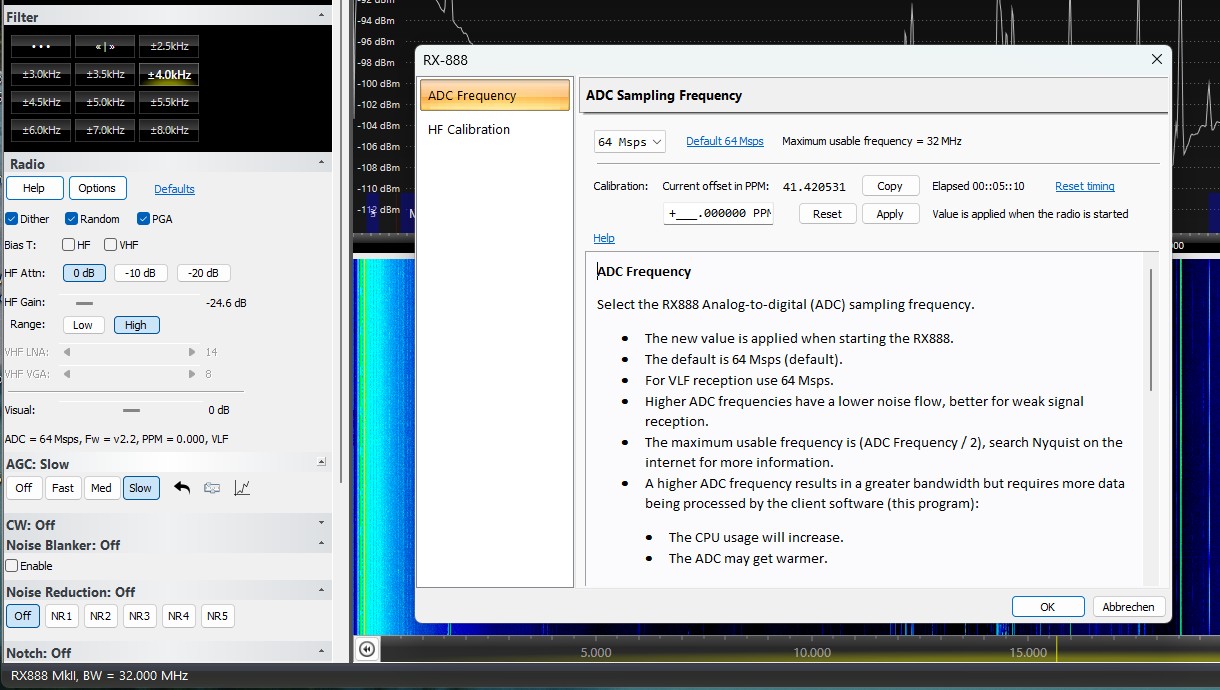Check the Noise Blanker Enable box
This screenshot has width=1220, height=690.
12,566
